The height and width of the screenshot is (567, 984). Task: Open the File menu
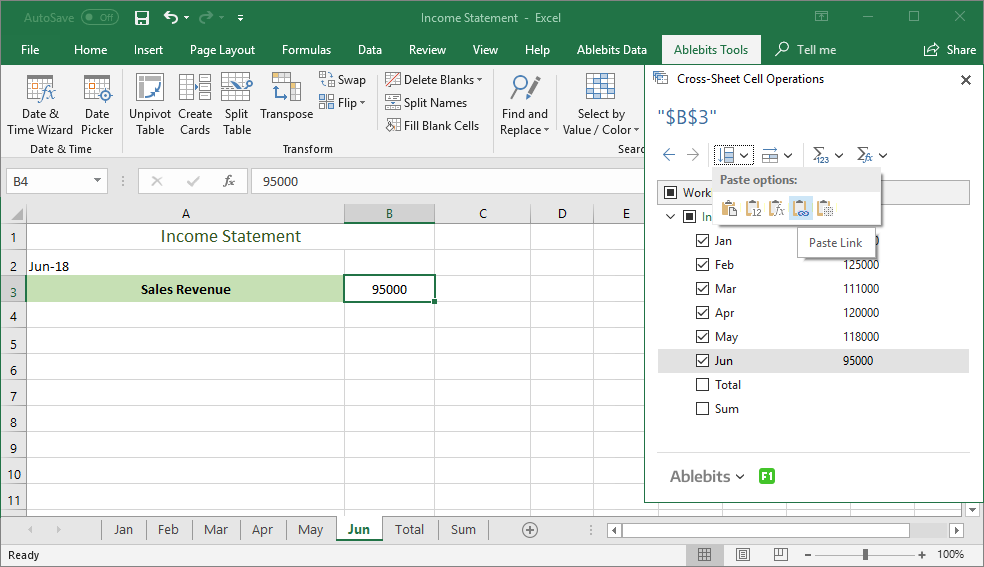[30, 50]
